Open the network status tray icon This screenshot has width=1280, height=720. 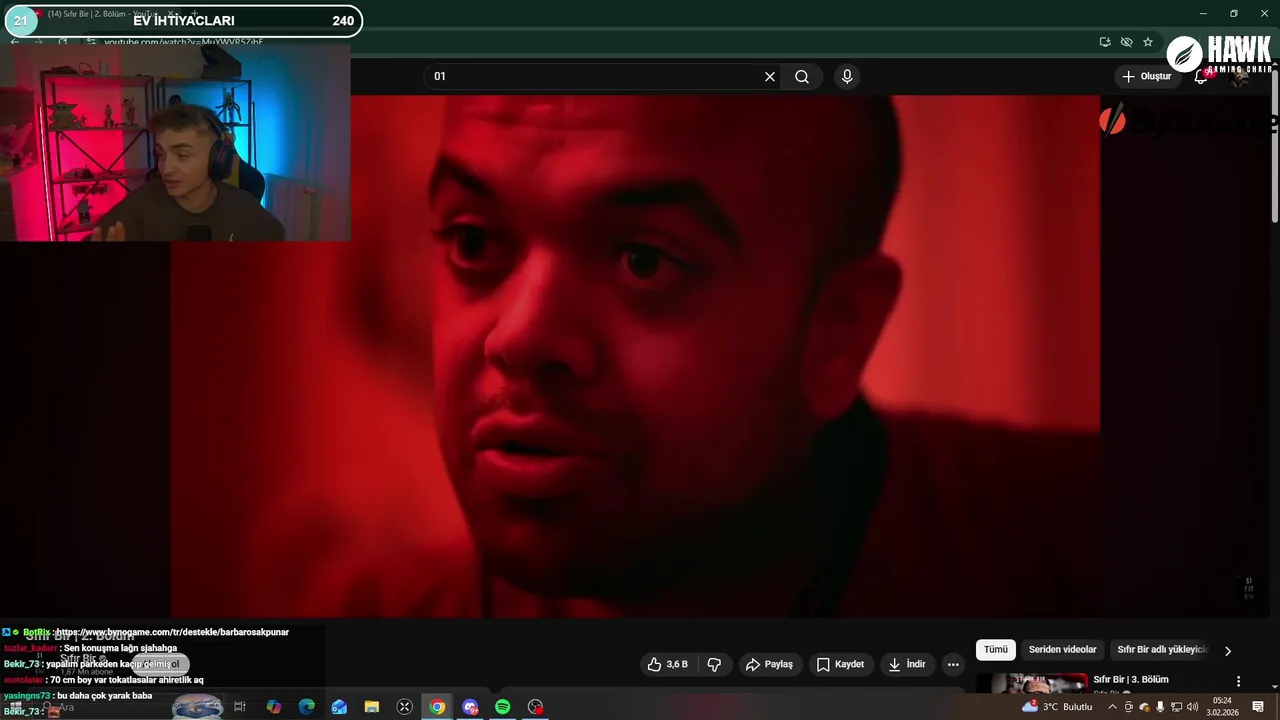coord(1176,707)
